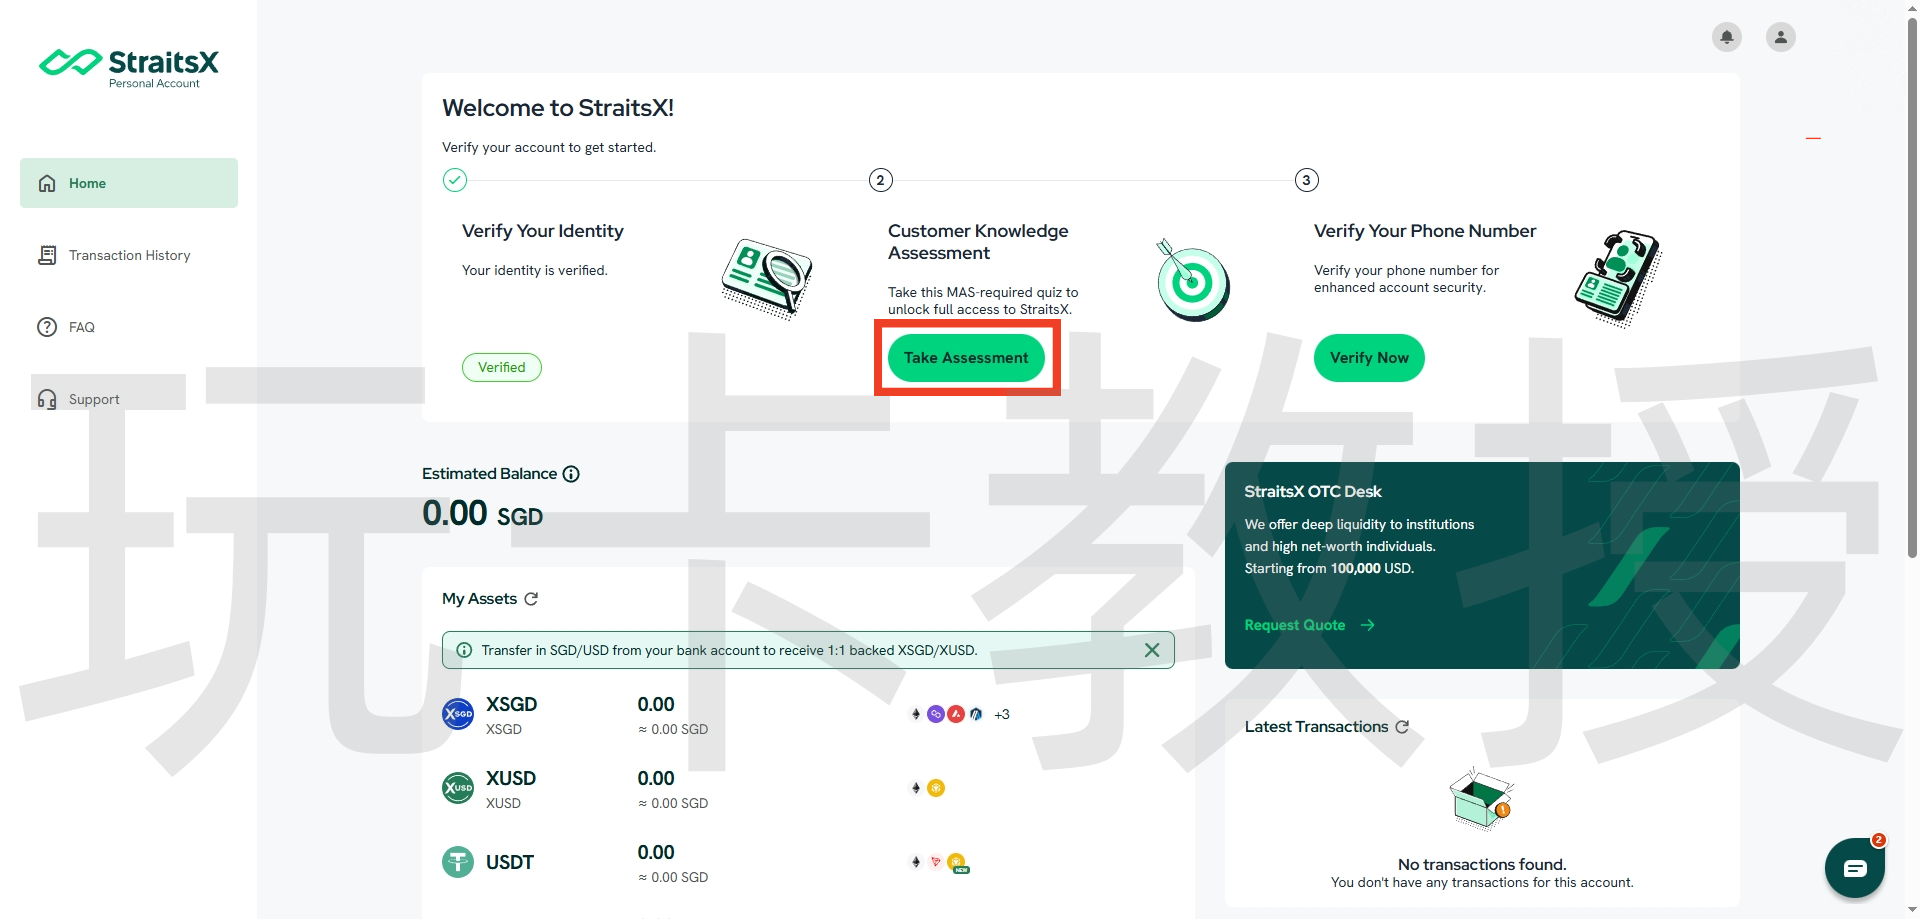
Task: Click Verify Now button
Action: pos(1368,358)
